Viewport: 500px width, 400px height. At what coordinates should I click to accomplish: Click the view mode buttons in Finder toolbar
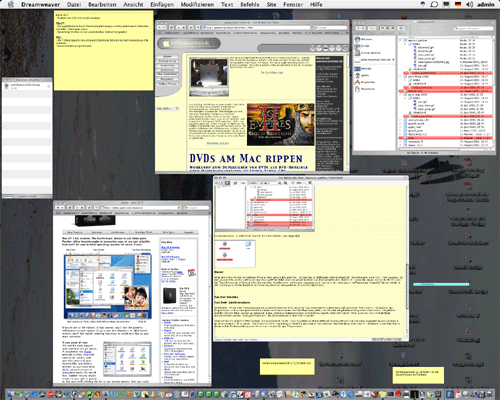[387, 28]
